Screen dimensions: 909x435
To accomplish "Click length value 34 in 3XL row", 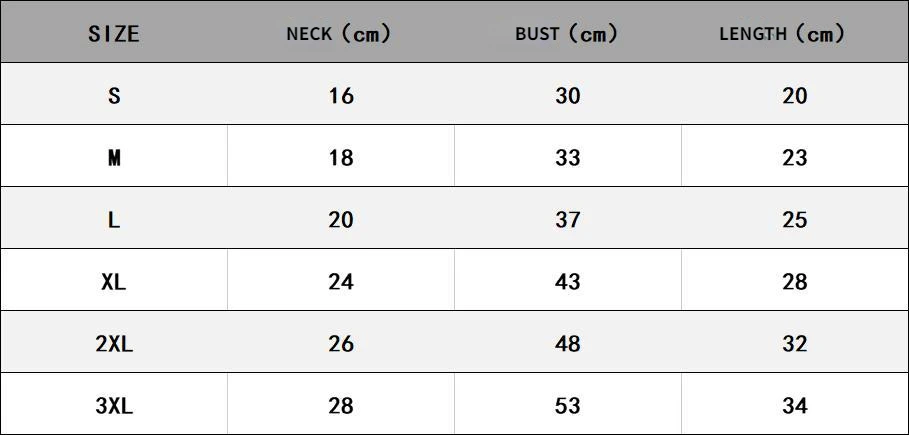I will tap(795, 406).
